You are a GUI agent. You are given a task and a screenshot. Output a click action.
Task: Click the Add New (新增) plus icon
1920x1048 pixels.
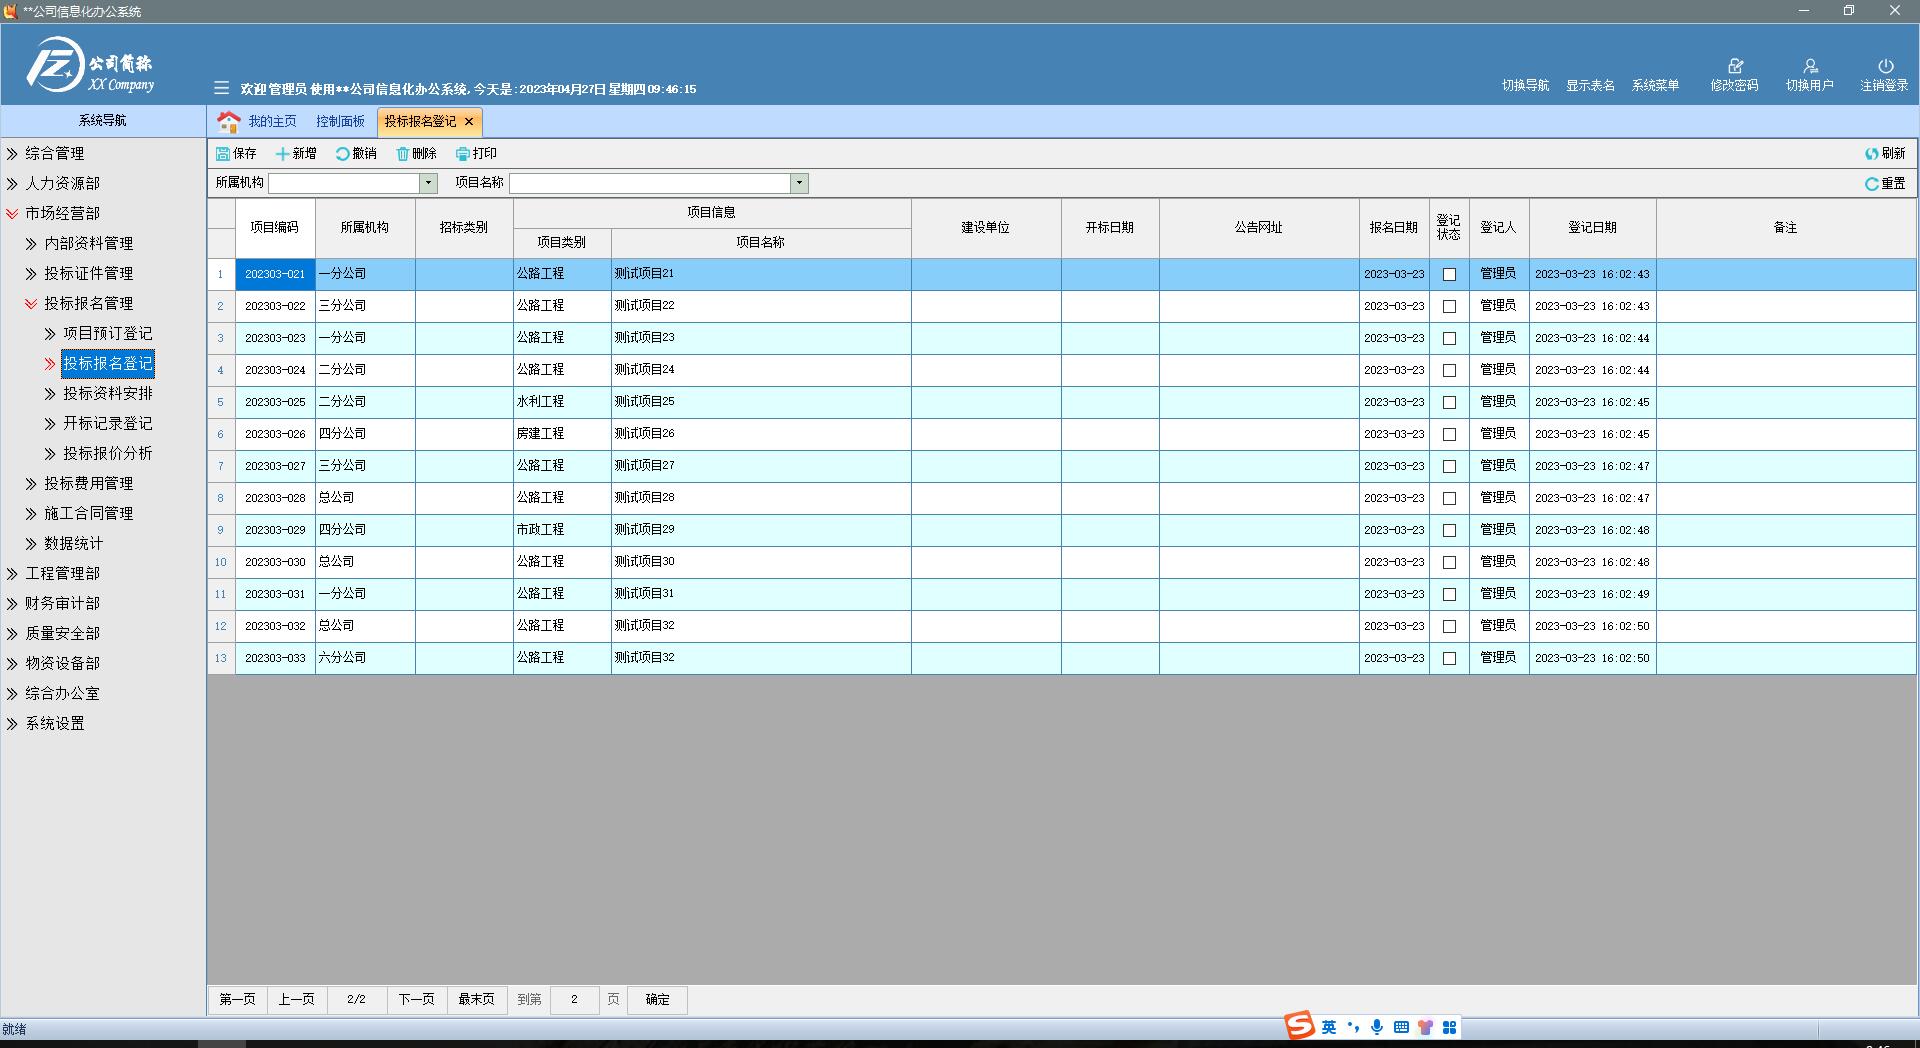tap(283, 154)
